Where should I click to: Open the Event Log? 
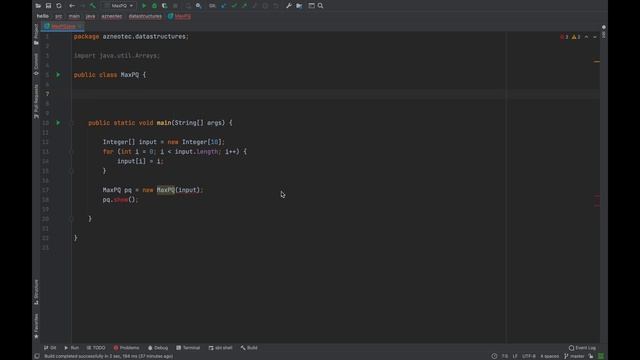tap(582, 348)
